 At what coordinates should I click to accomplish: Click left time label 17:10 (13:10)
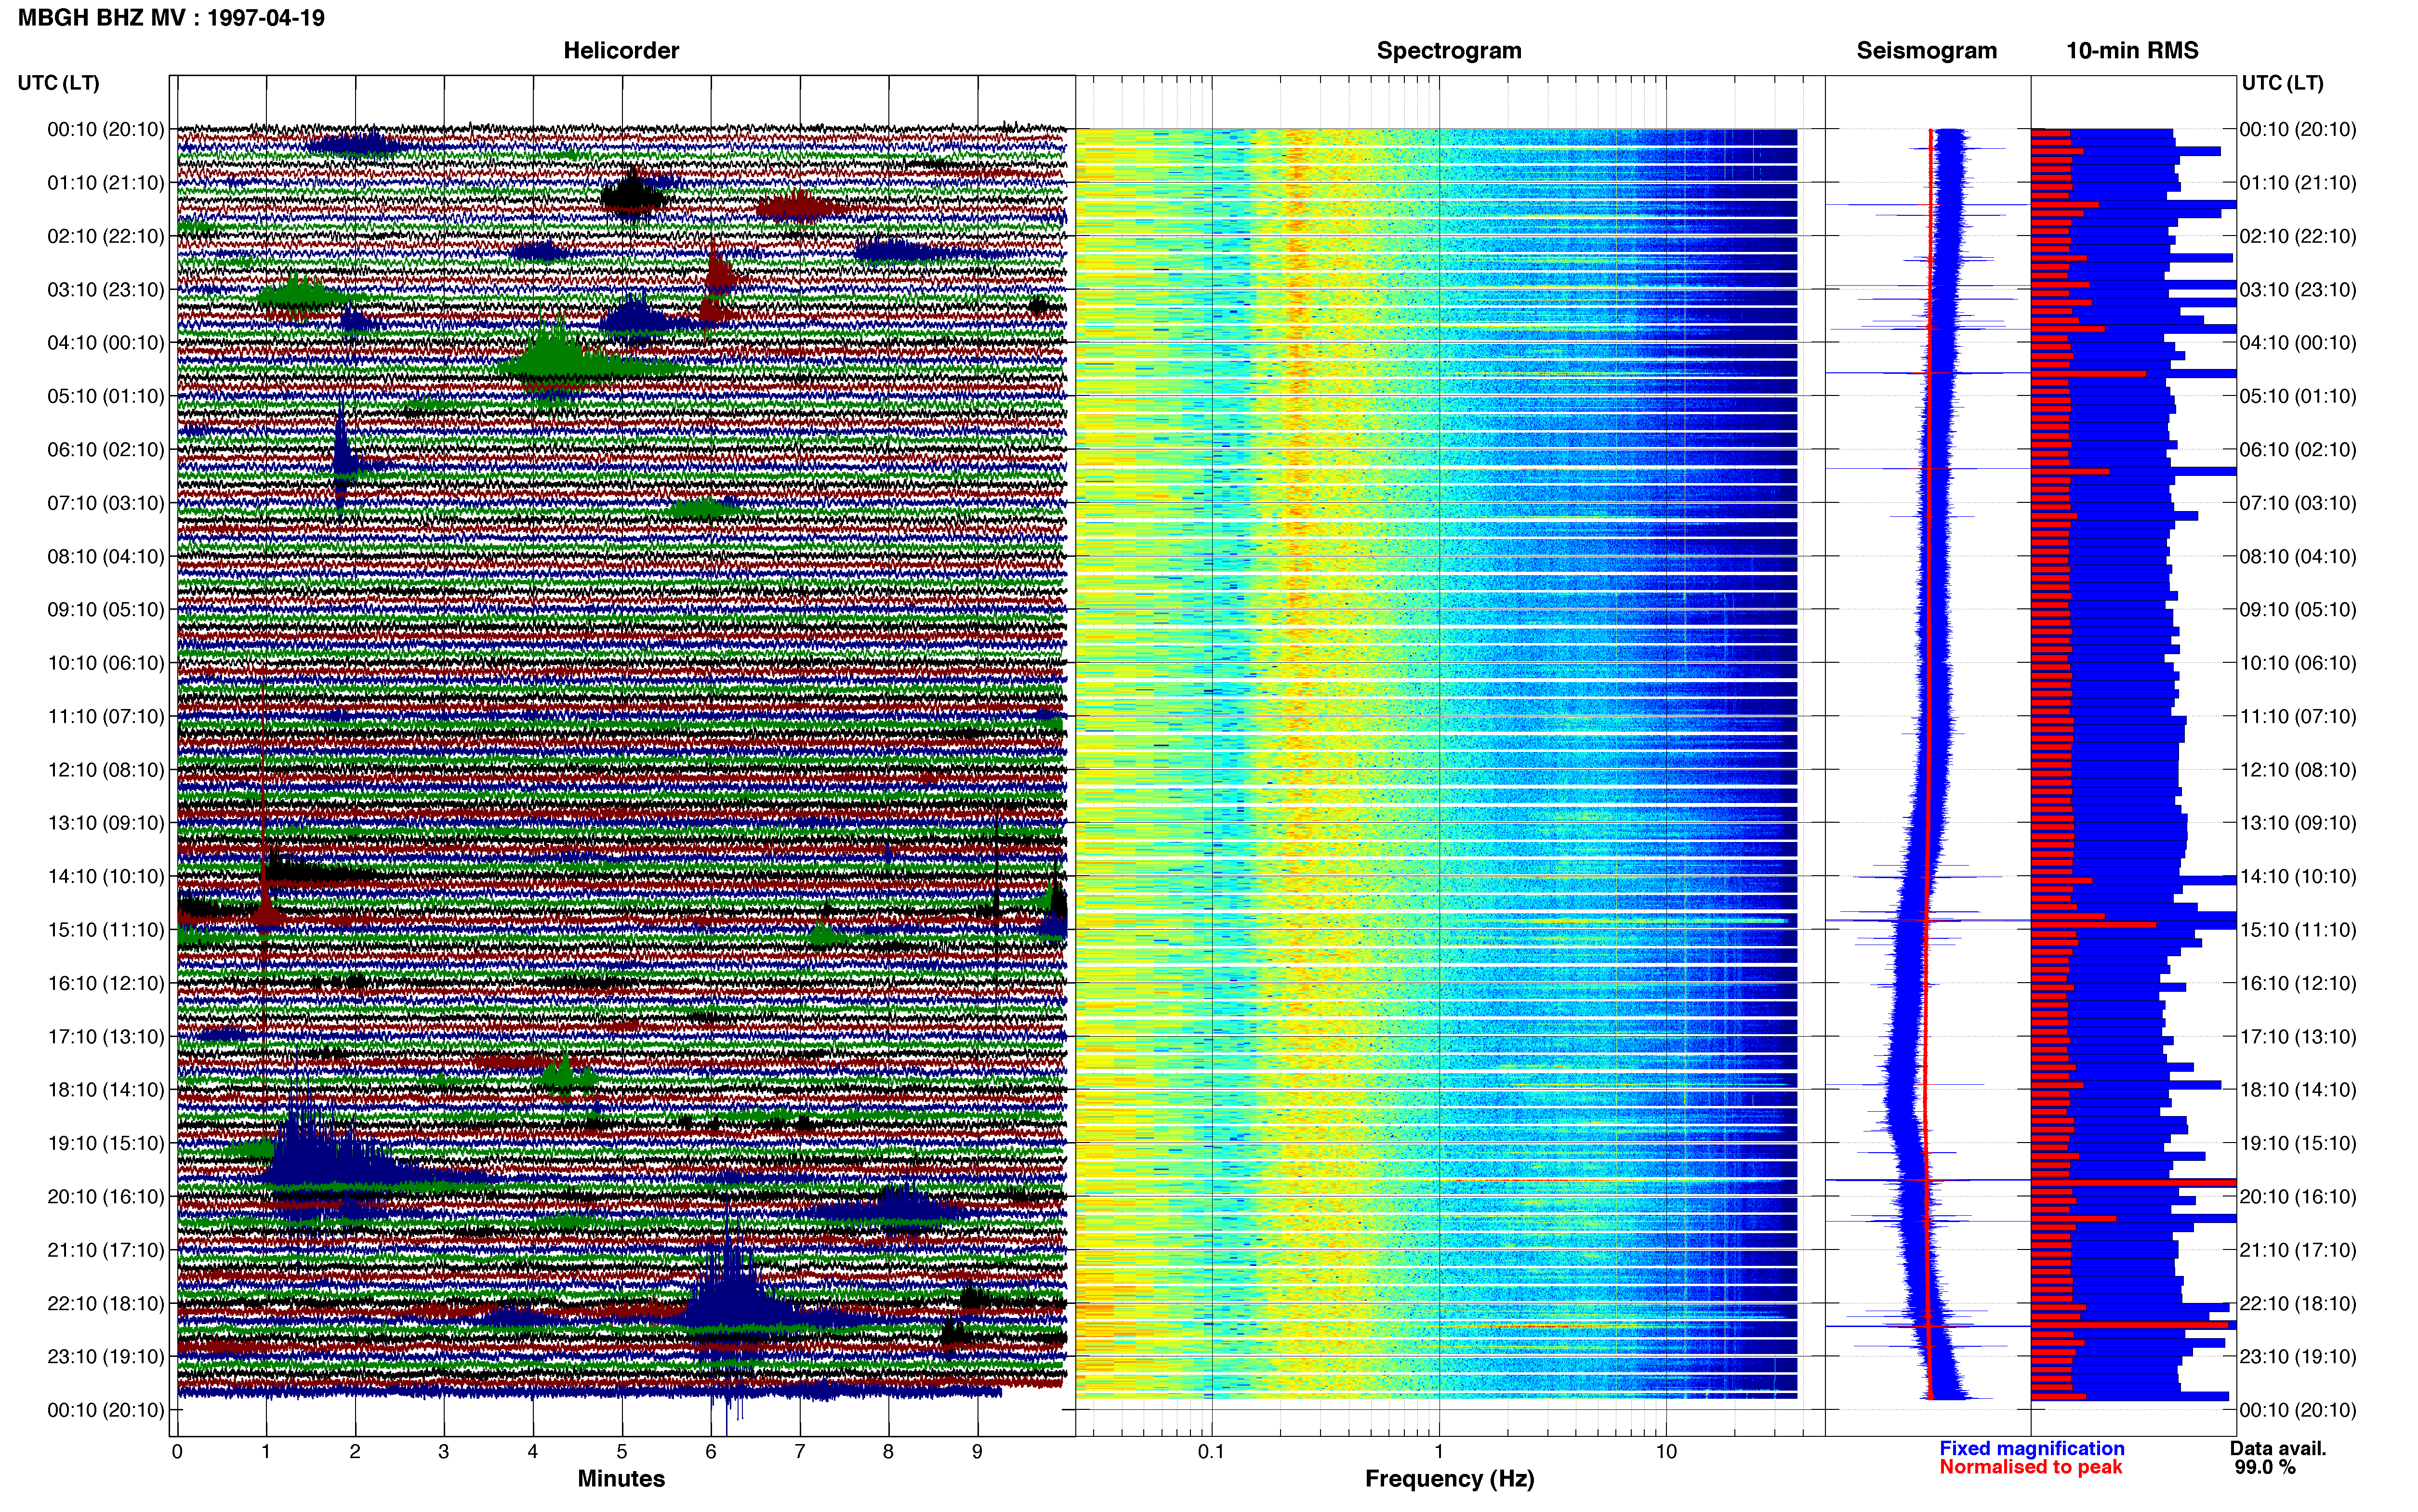pyautogui.click(x=106, y=1037)
